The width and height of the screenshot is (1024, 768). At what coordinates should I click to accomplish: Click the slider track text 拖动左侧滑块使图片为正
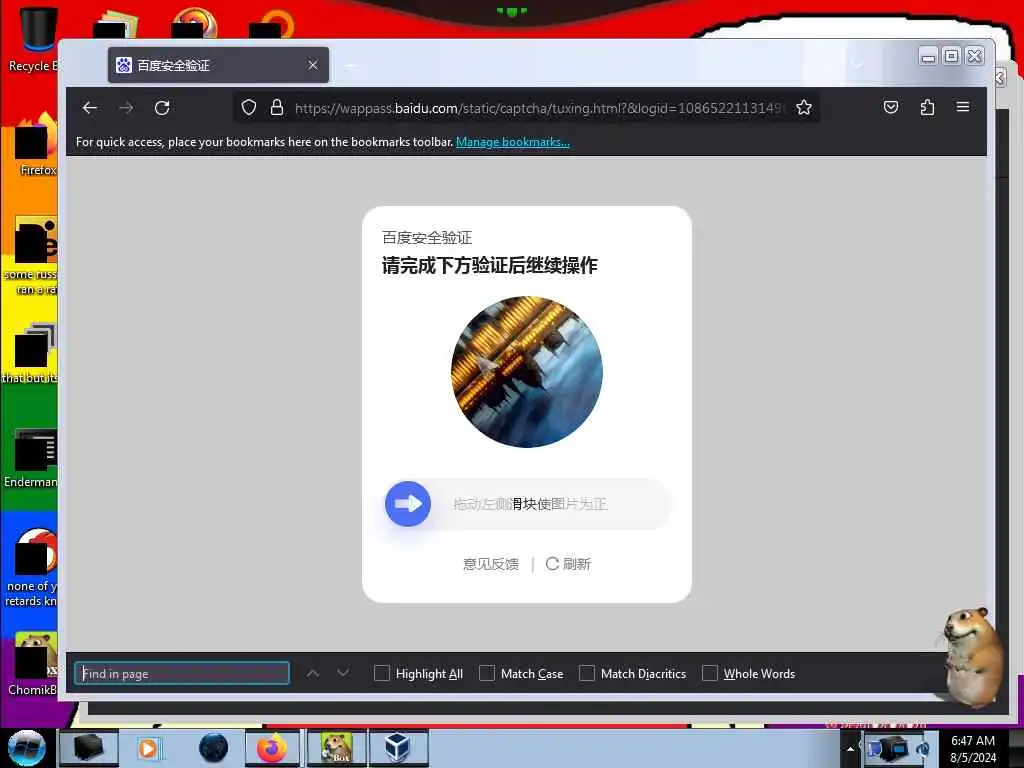[x=530, y=504]
